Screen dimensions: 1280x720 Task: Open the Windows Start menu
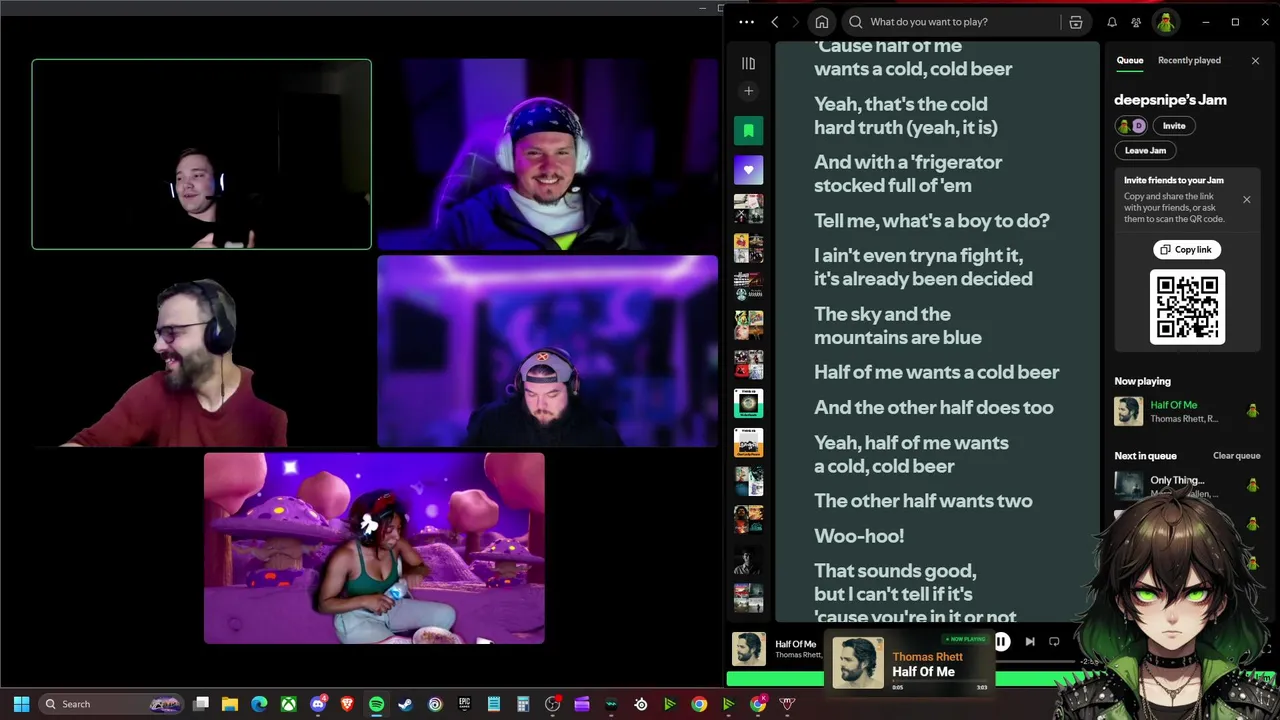(21, 704)
